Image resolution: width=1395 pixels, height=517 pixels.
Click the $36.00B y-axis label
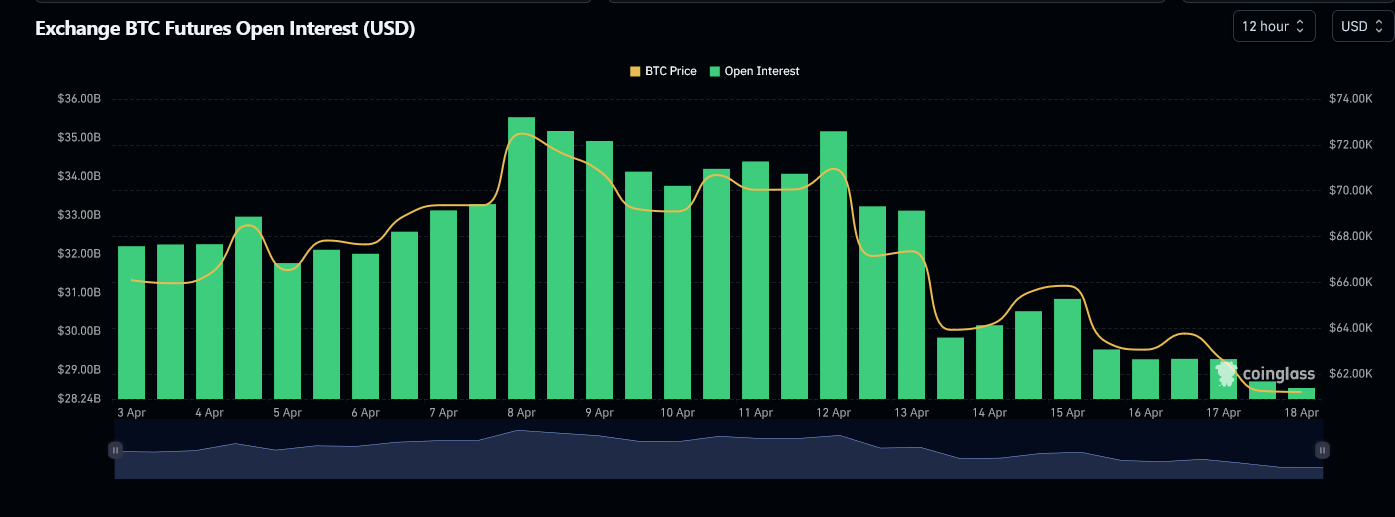click(x=80, y=99)
